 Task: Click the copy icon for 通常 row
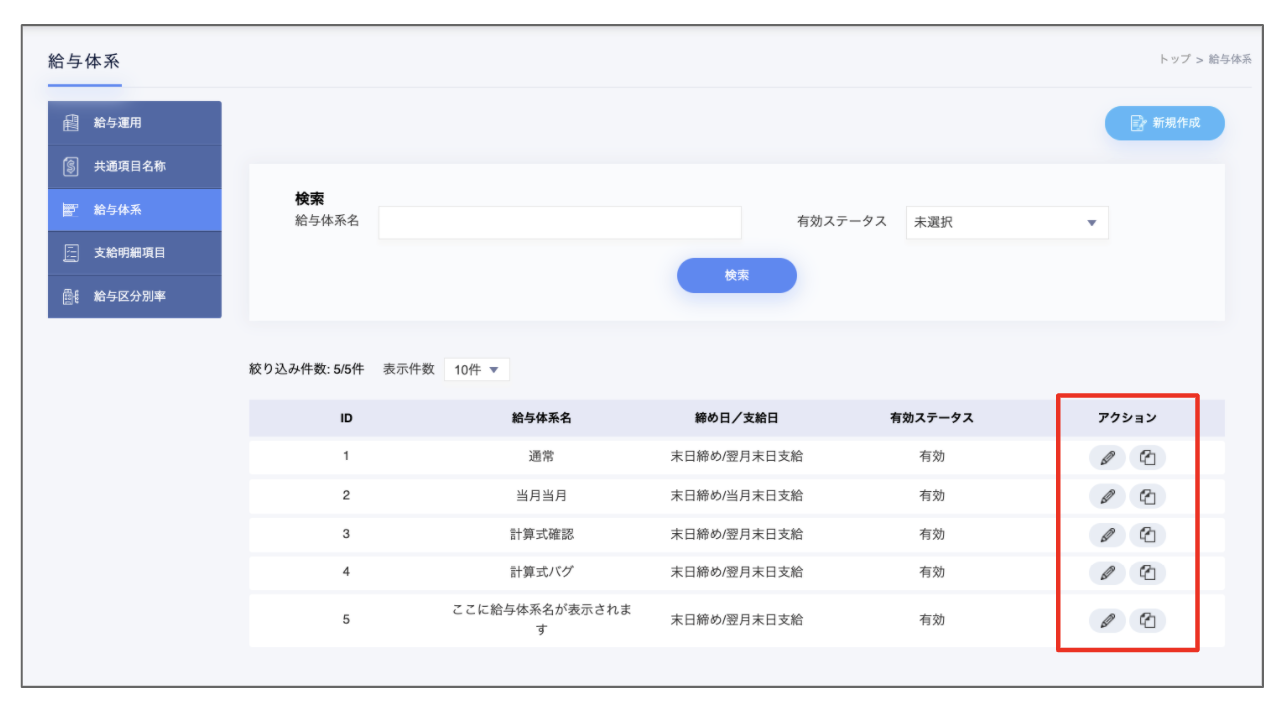[x=1147, y=458]
